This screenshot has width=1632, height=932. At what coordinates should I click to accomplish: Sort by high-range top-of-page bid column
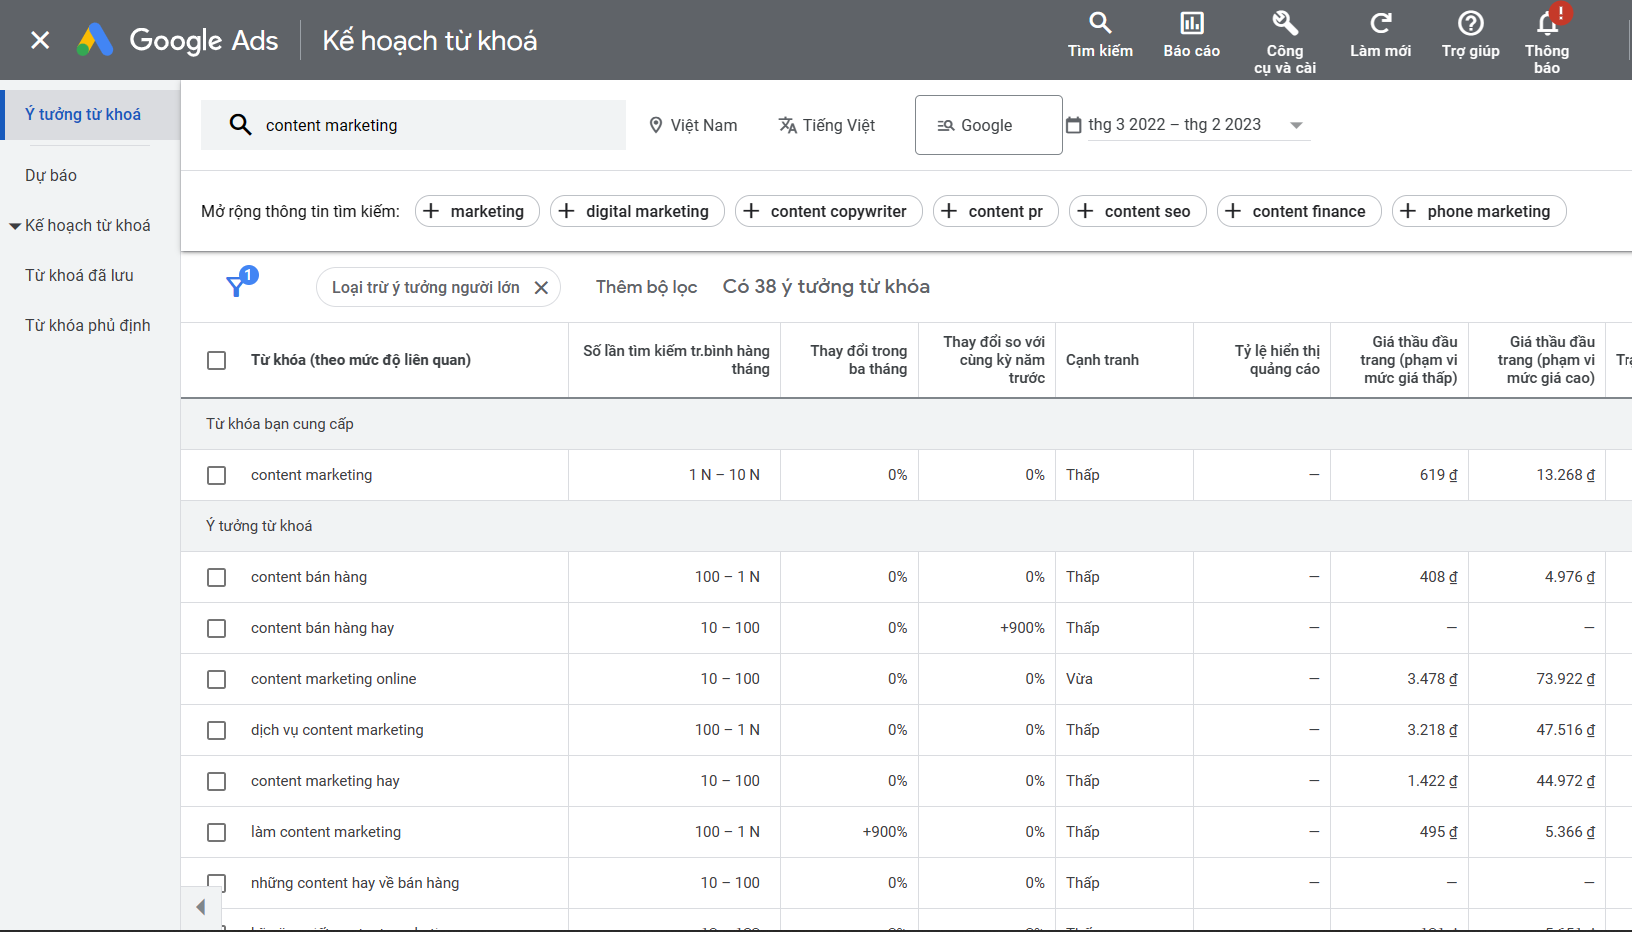1546,360
